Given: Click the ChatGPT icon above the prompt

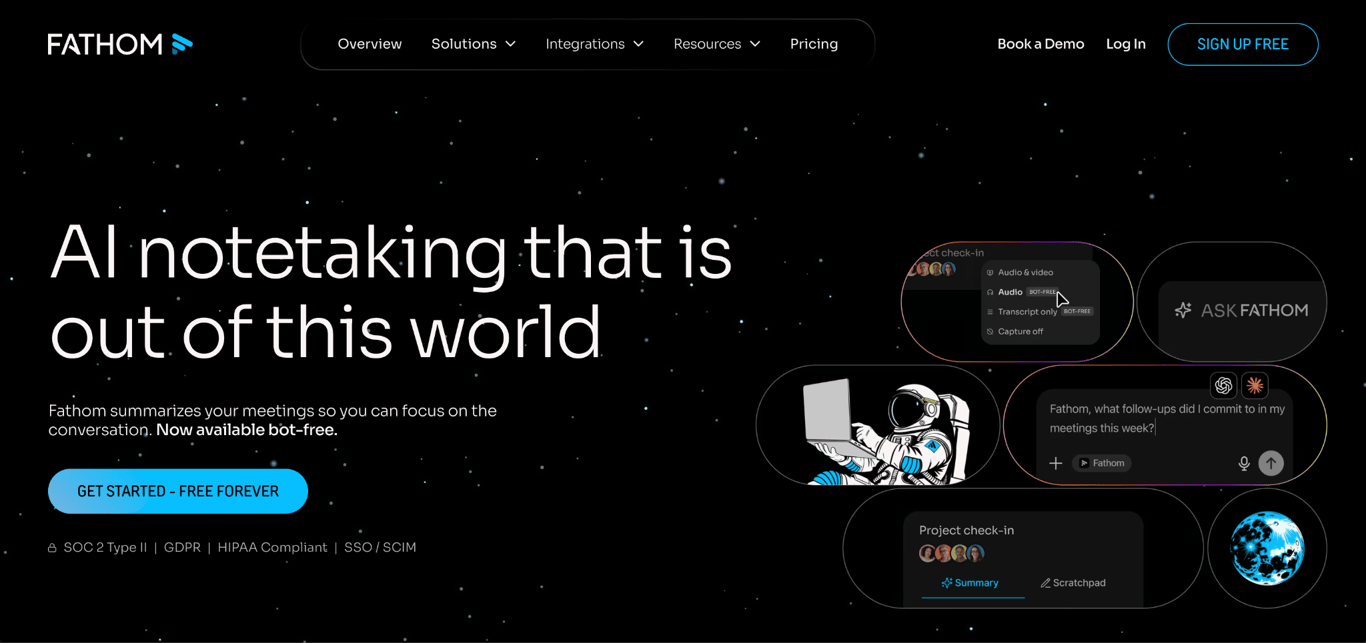Looking at the screenshot, I should [x=1223, y=385].
